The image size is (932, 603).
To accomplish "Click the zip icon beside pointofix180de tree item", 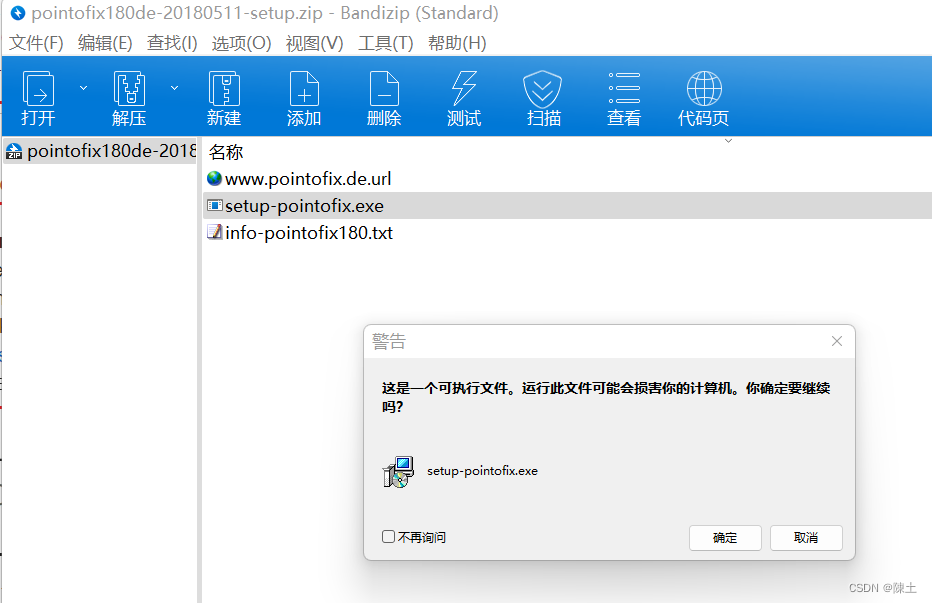I will tap(14, 151).
